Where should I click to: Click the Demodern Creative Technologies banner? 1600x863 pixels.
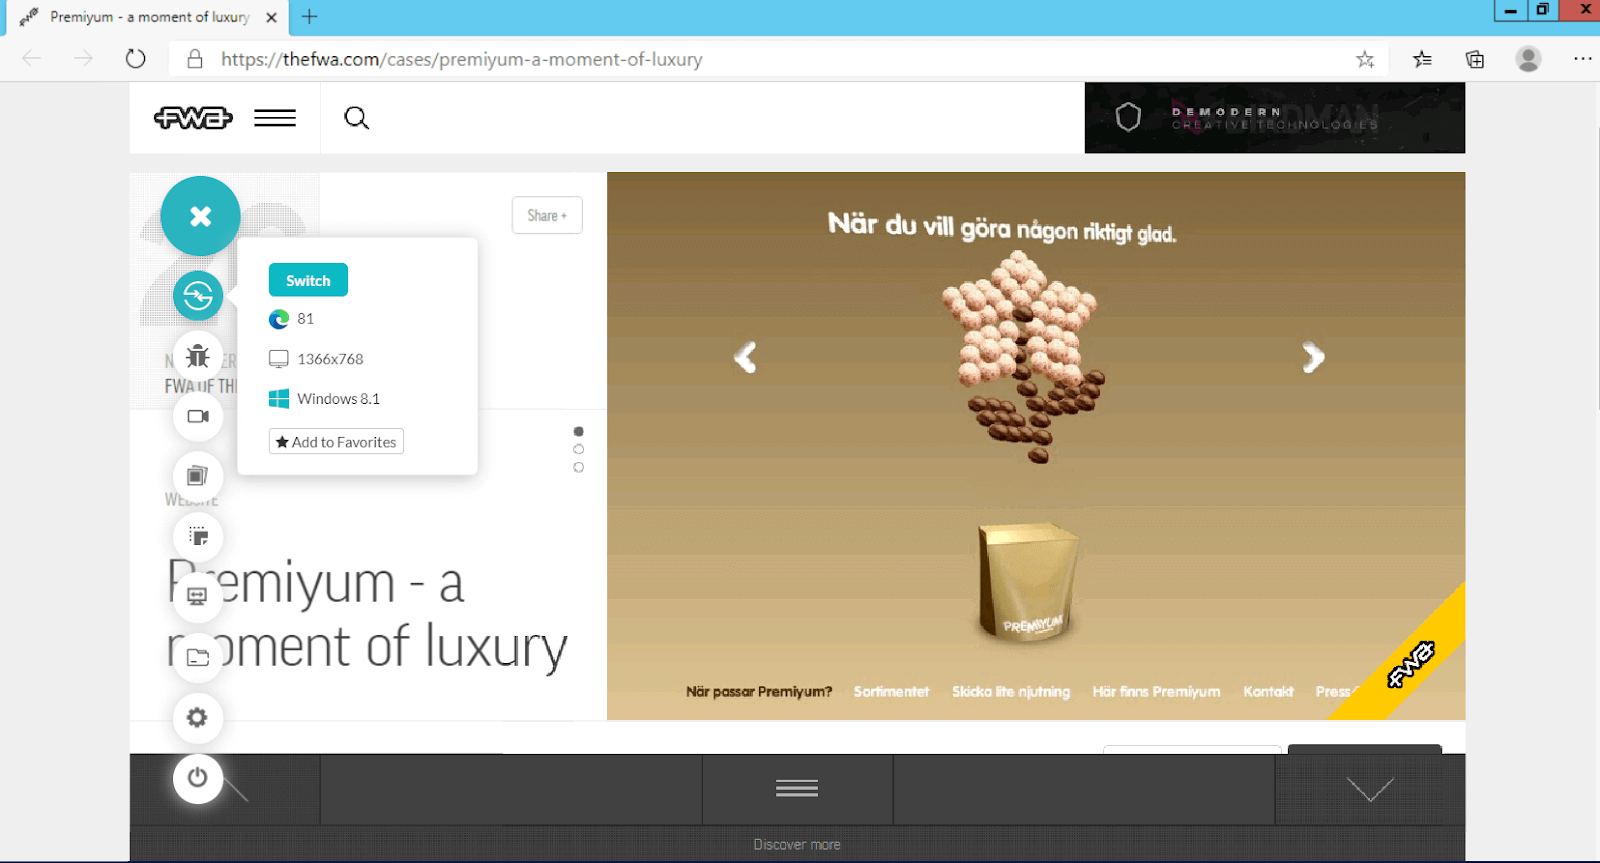1275,118
